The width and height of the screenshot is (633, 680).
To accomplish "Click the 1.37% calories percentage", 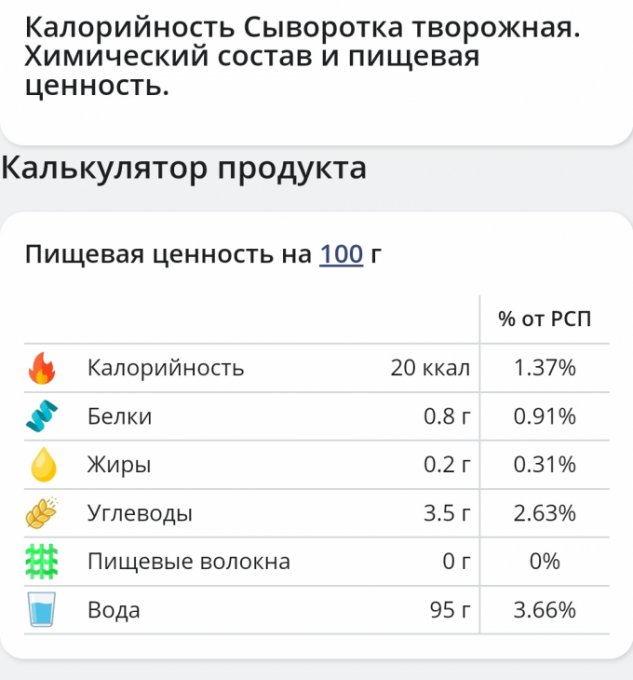I will point(545,368).
